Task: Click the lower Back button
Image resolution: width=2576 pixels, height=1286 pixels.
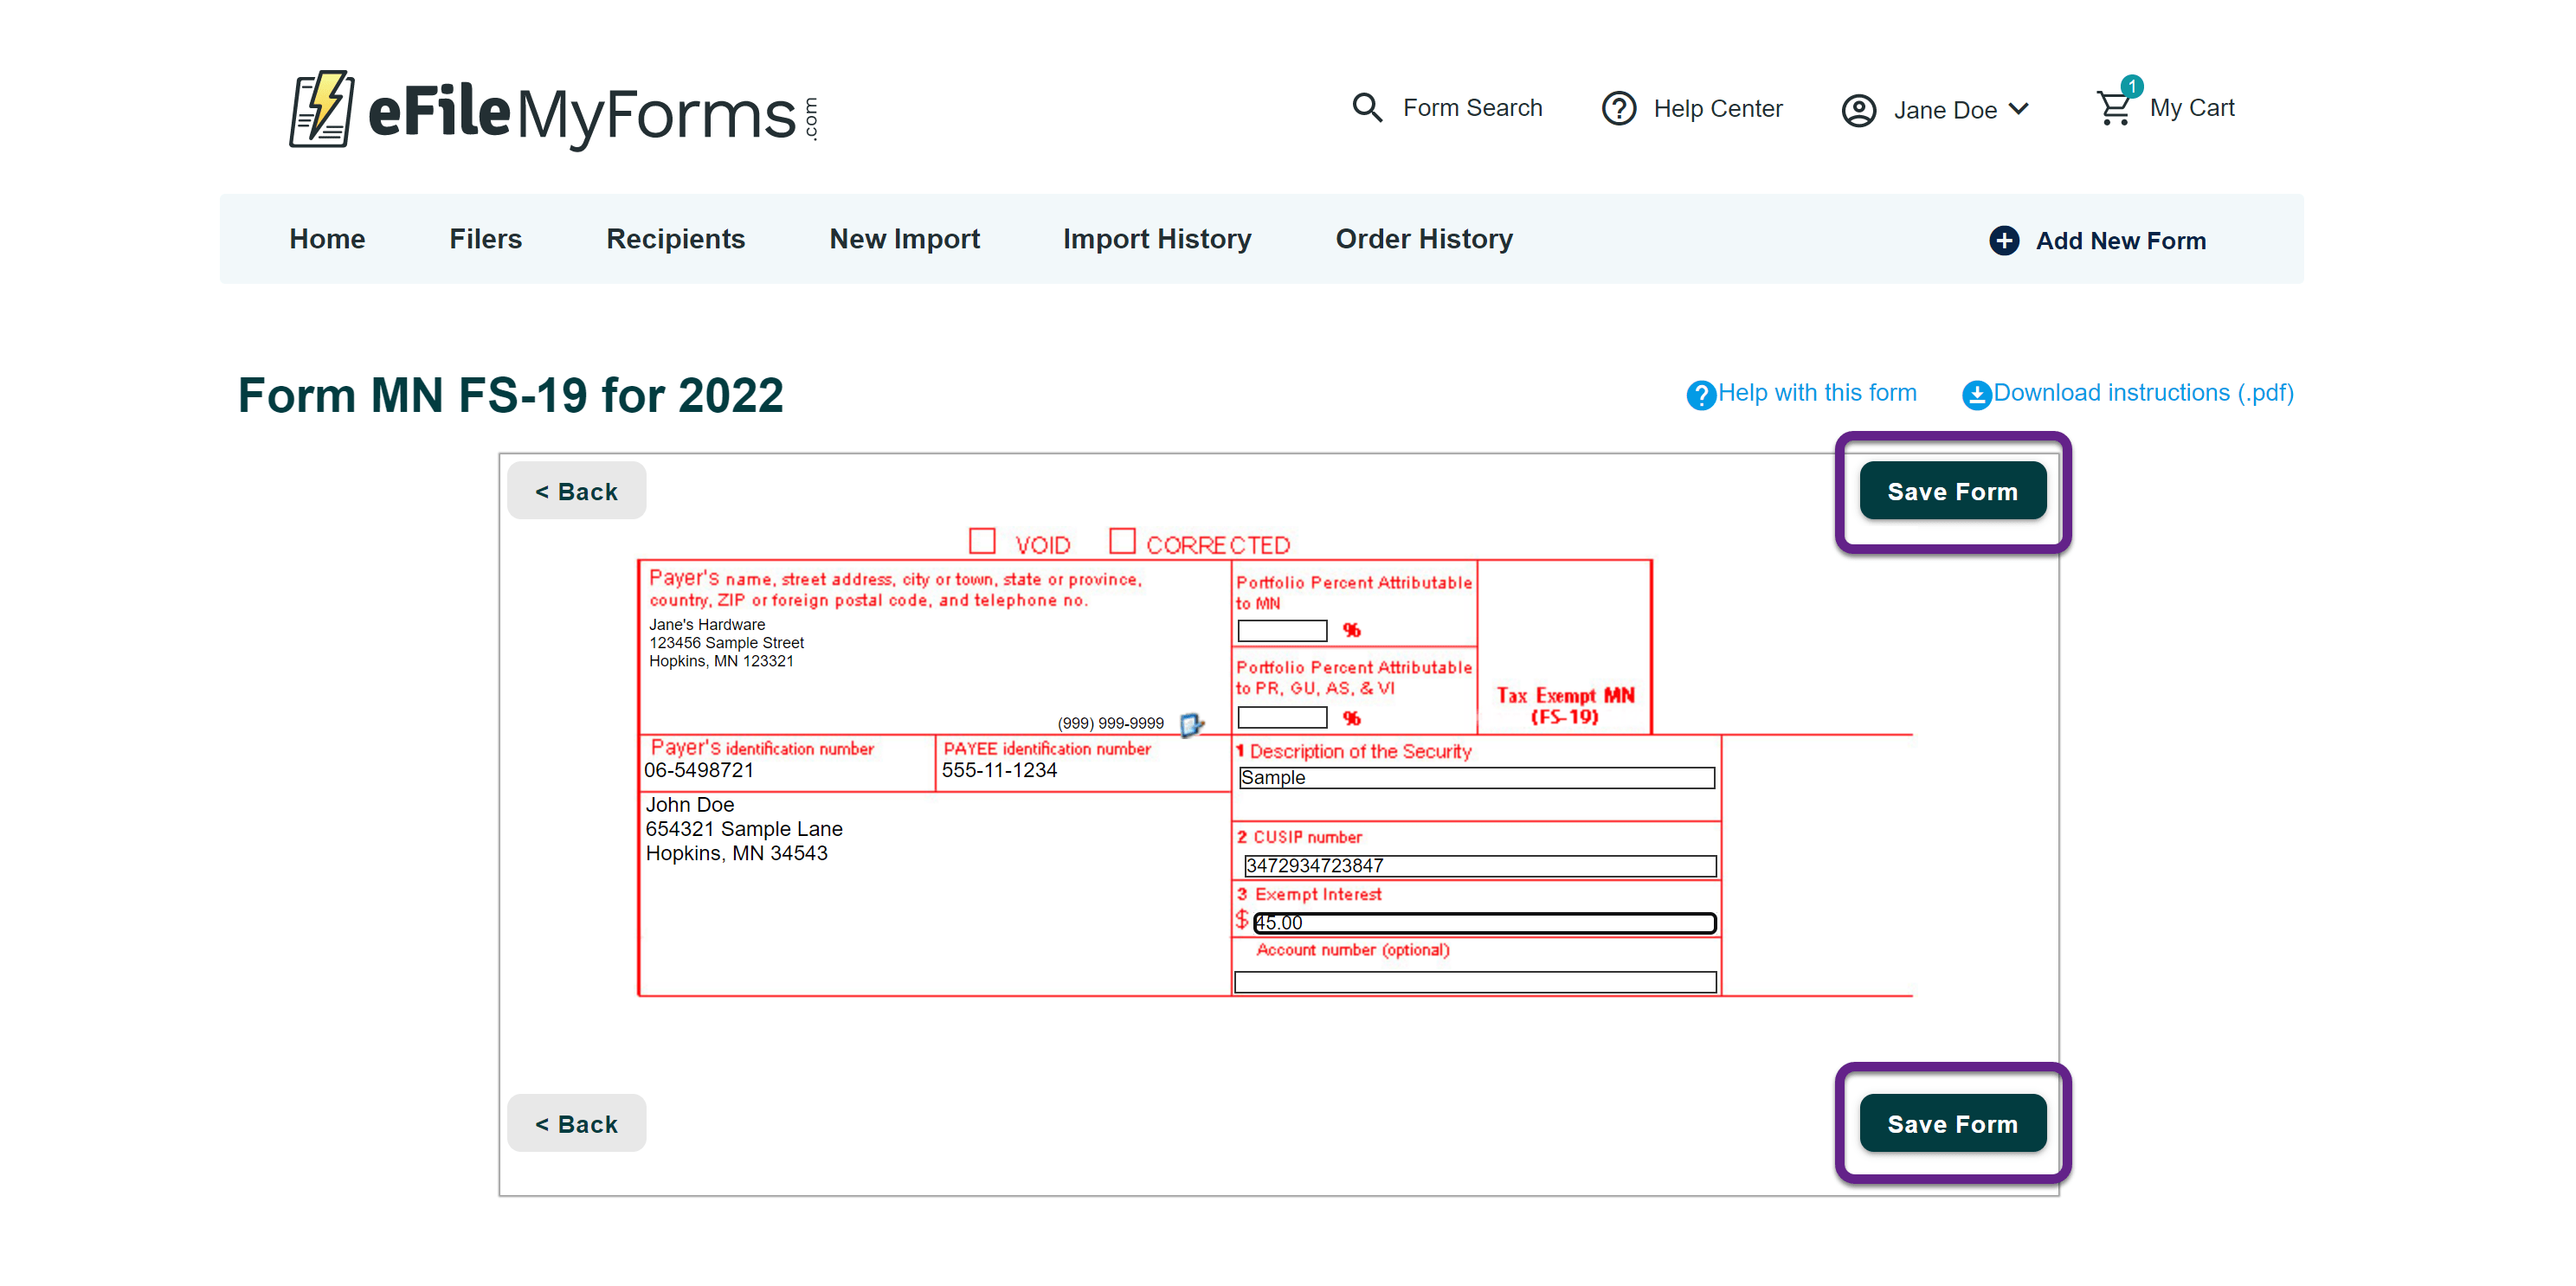Action: point(576,1123)
